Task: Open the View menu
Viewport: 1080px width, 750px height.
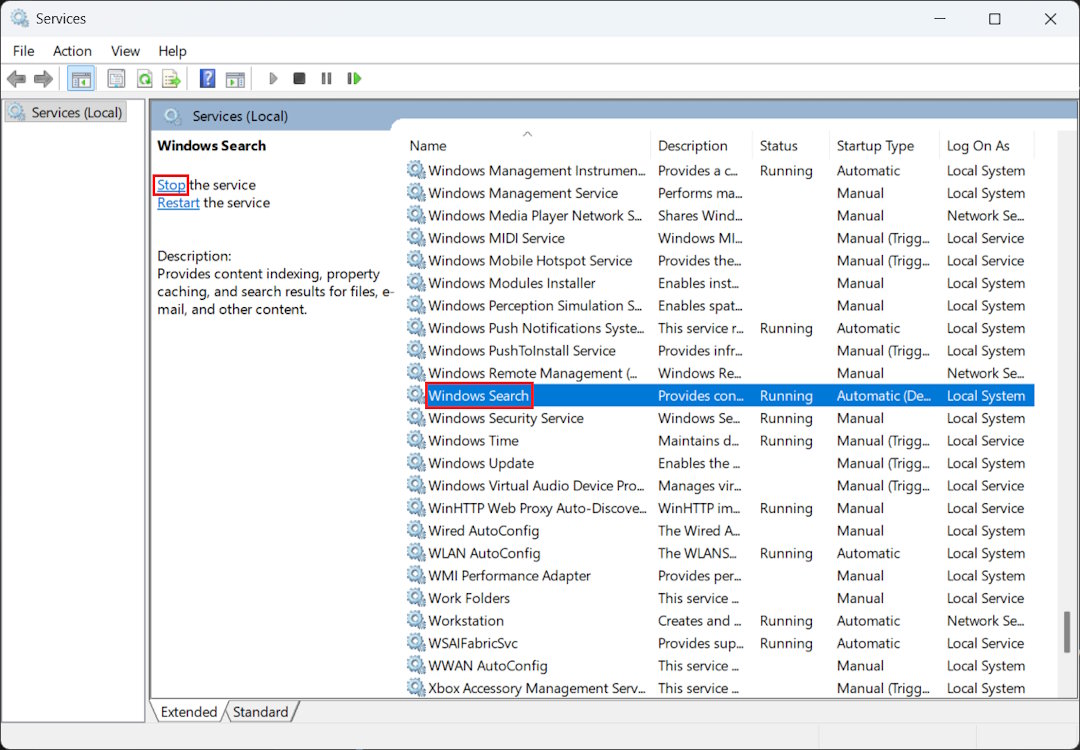Action: 125,51
